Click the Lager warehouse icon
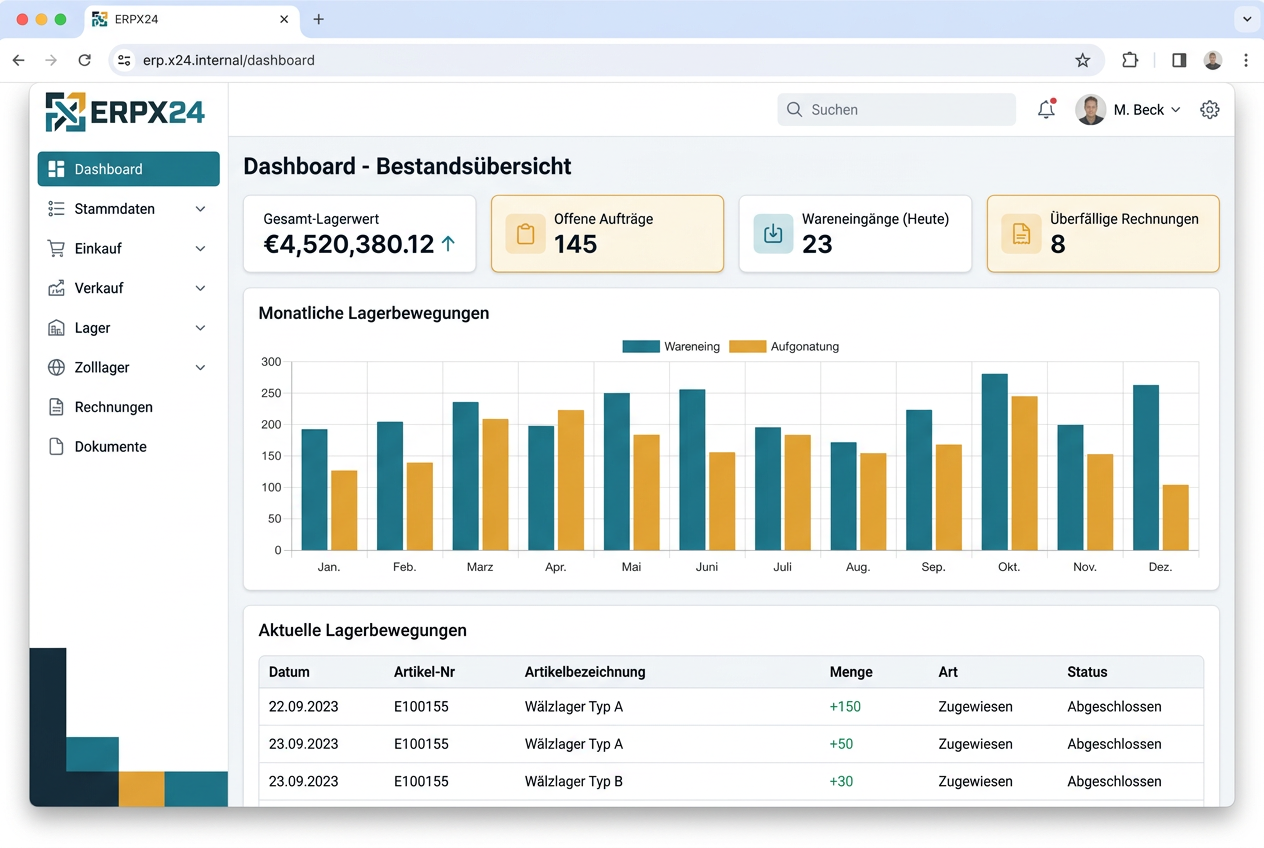Viewport: 1264px width, 848px height. pyautogui.click(x=56, y=328)
